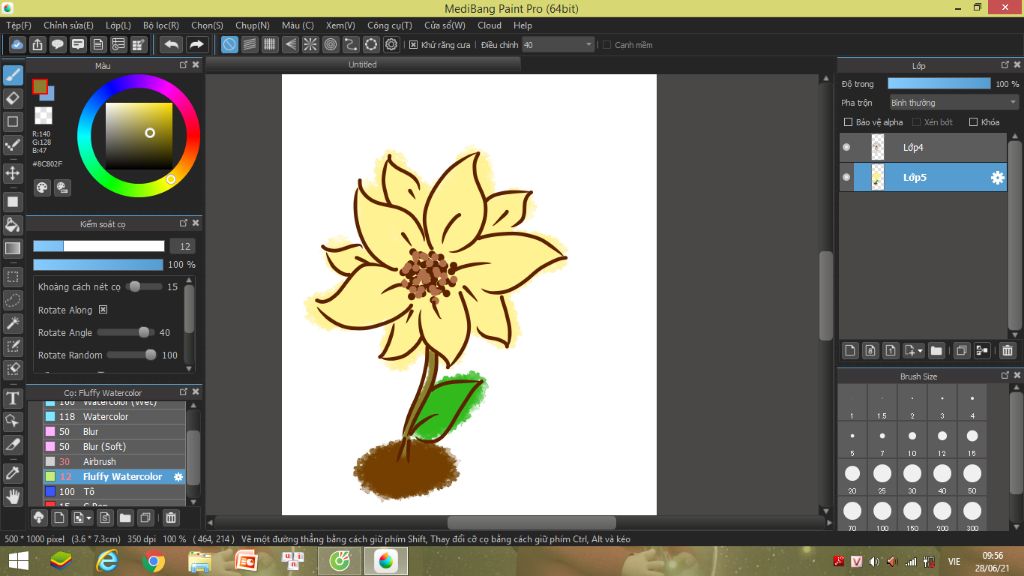Select the Magic Wand tool
The image size is (1024, 576).
tap(13, 323)
